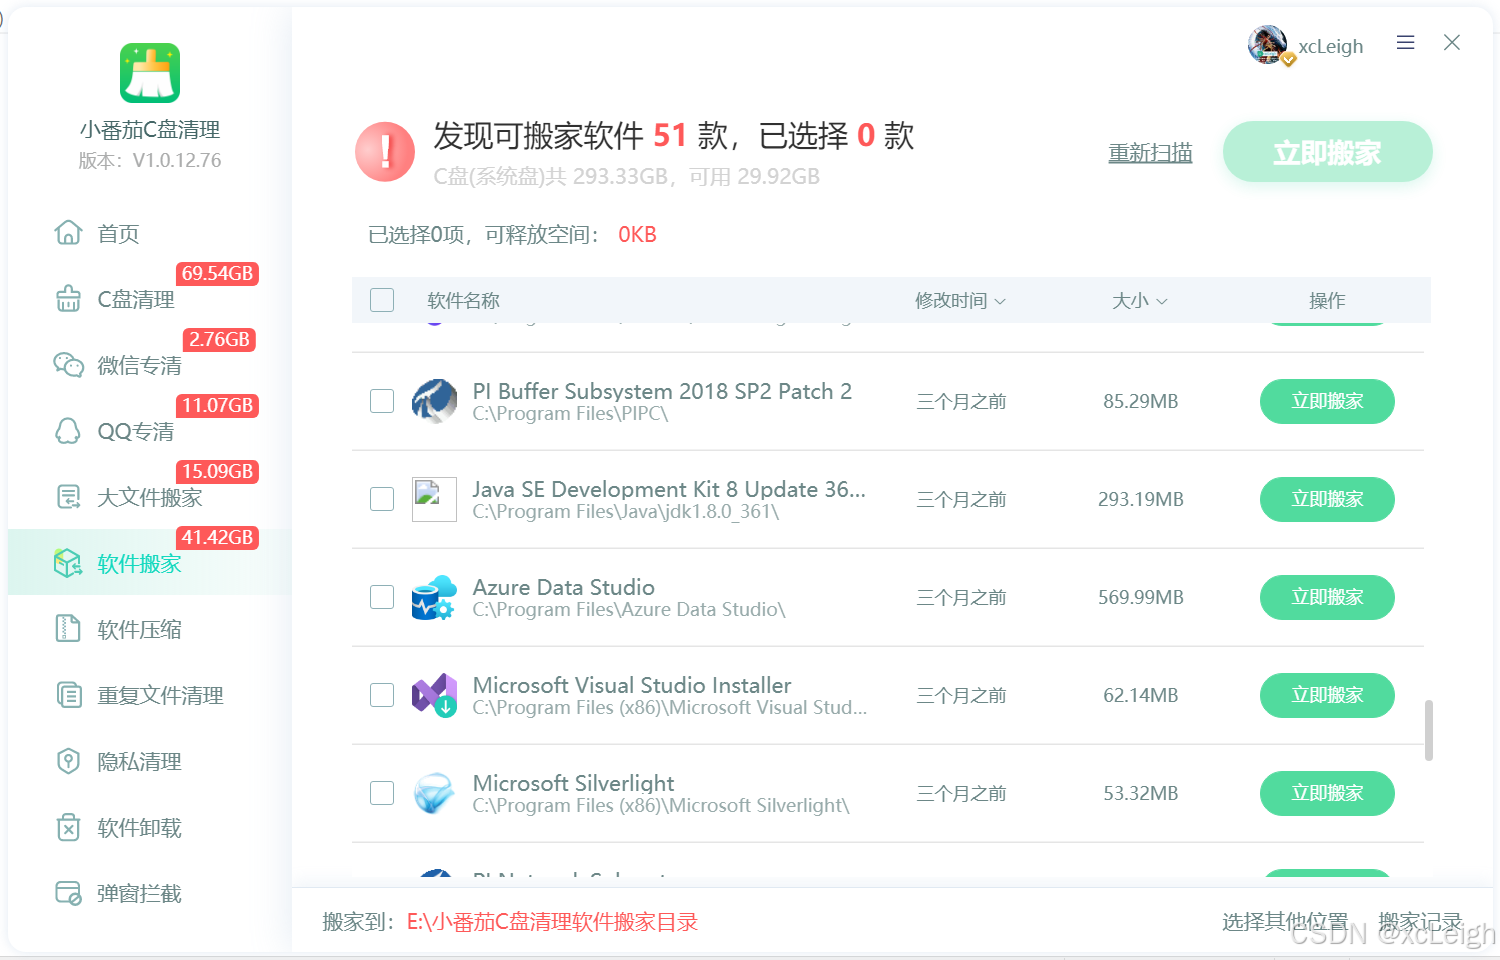Click the 选择其他位置 link
Image resolution: width=1500 pixels, height=960 pixels.
1285,922
